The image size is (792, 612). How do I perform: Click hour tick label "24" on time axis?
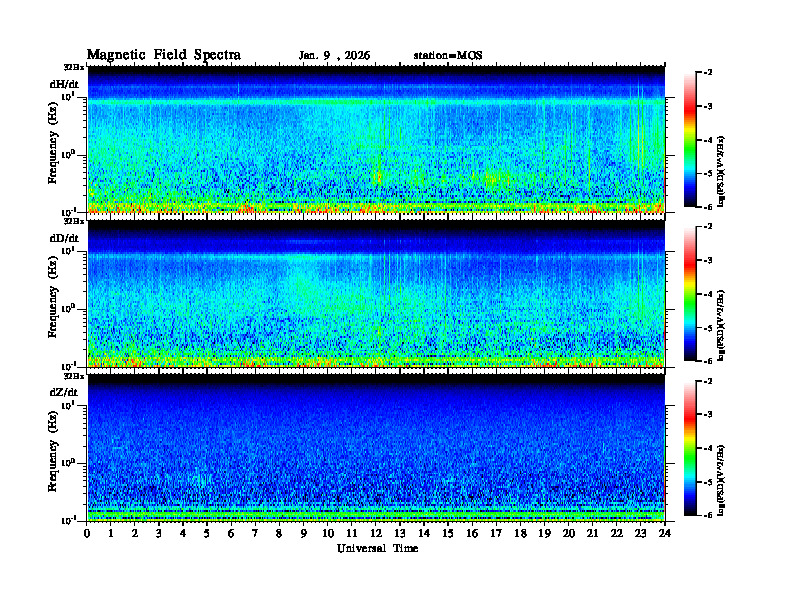click(x=665, y=533)
